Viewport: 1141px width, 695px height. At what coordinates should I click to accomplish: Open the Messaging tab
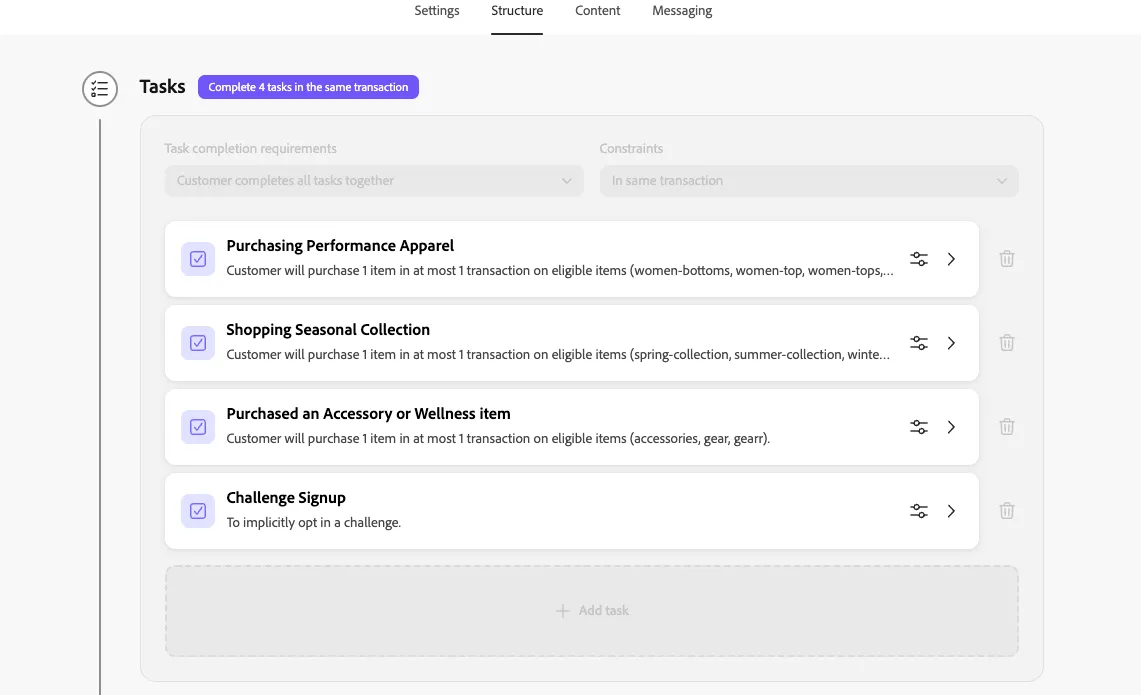tap(682, 11)
